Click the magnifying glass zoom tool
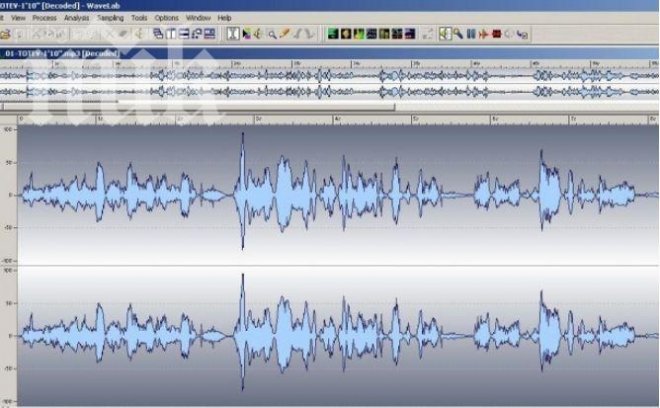 tap(271, 33)
